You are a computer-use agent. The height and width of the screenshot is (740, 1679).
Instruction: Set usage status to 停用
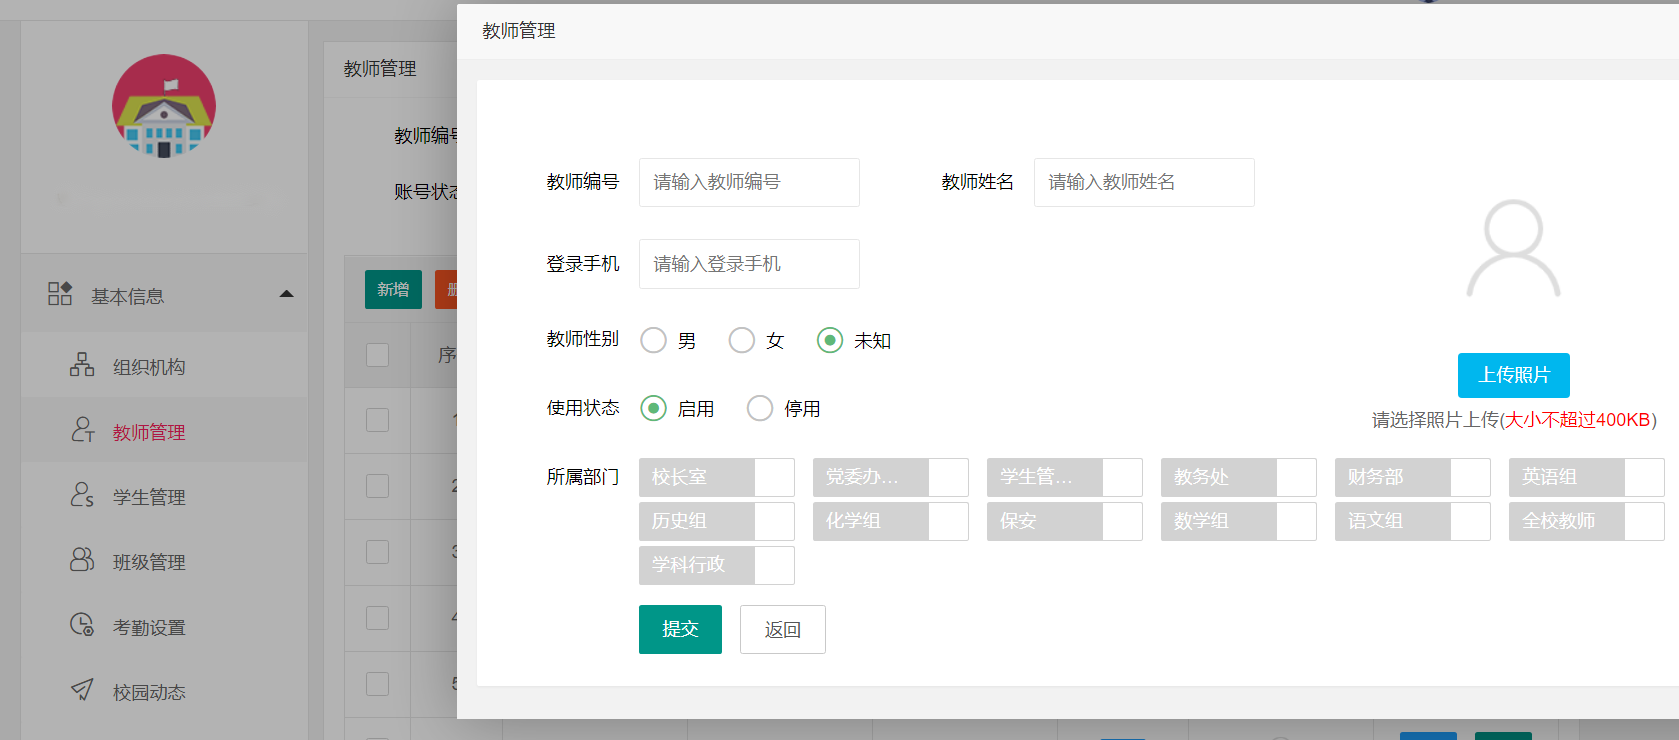pyautogui.click(x=760, y=409)
